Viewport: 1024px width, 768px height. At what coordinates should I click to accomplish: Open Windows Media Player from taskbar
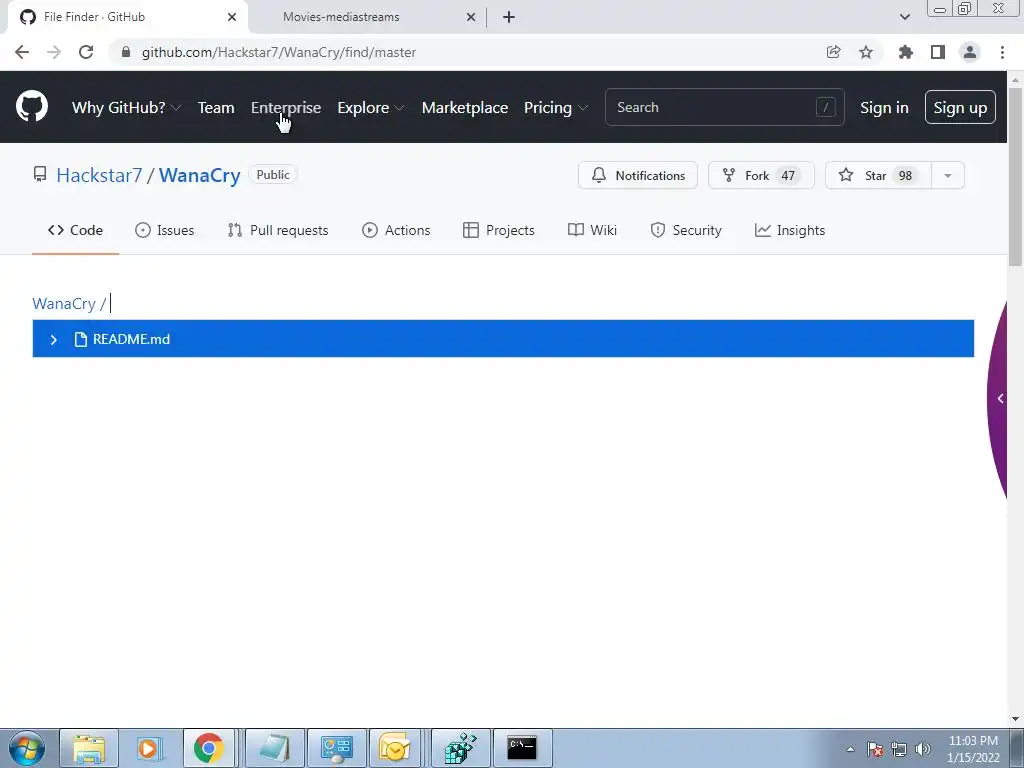(x=148, y=748)
